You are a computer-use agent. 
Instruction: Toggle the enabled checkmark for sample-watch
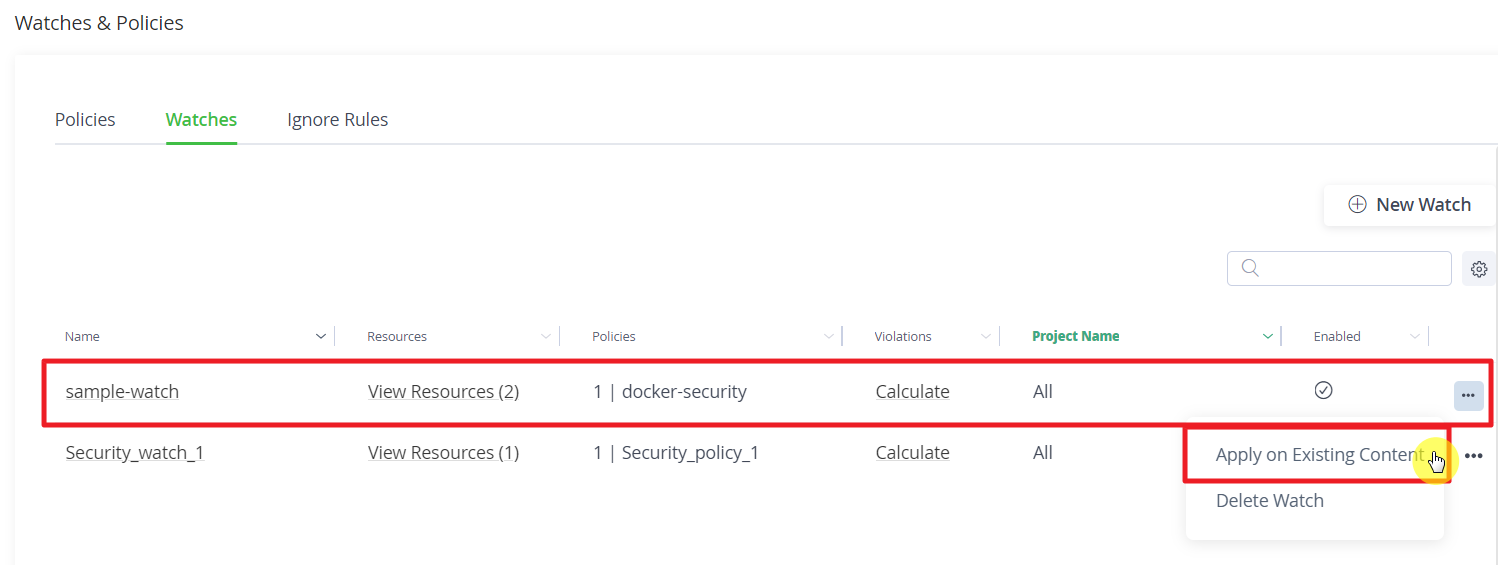click(1323, 390)
